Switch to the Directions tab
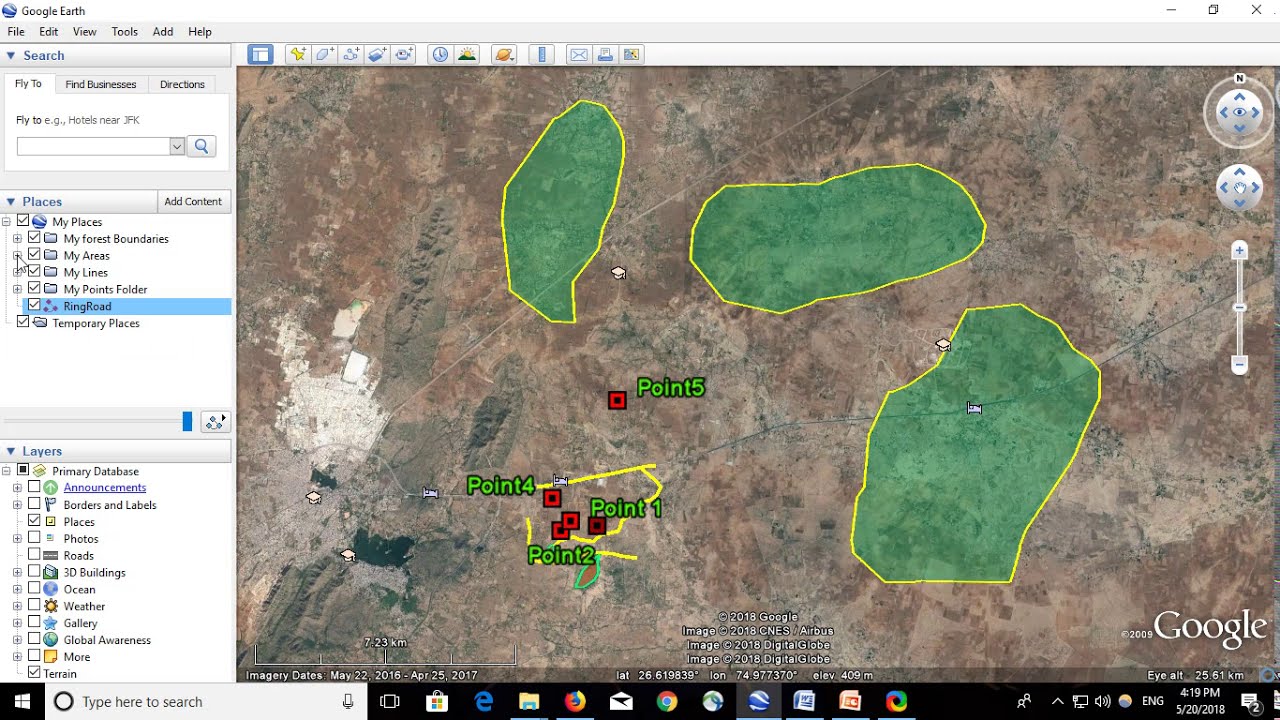The width and height of the screenshot is (1280, 720). 182,84
